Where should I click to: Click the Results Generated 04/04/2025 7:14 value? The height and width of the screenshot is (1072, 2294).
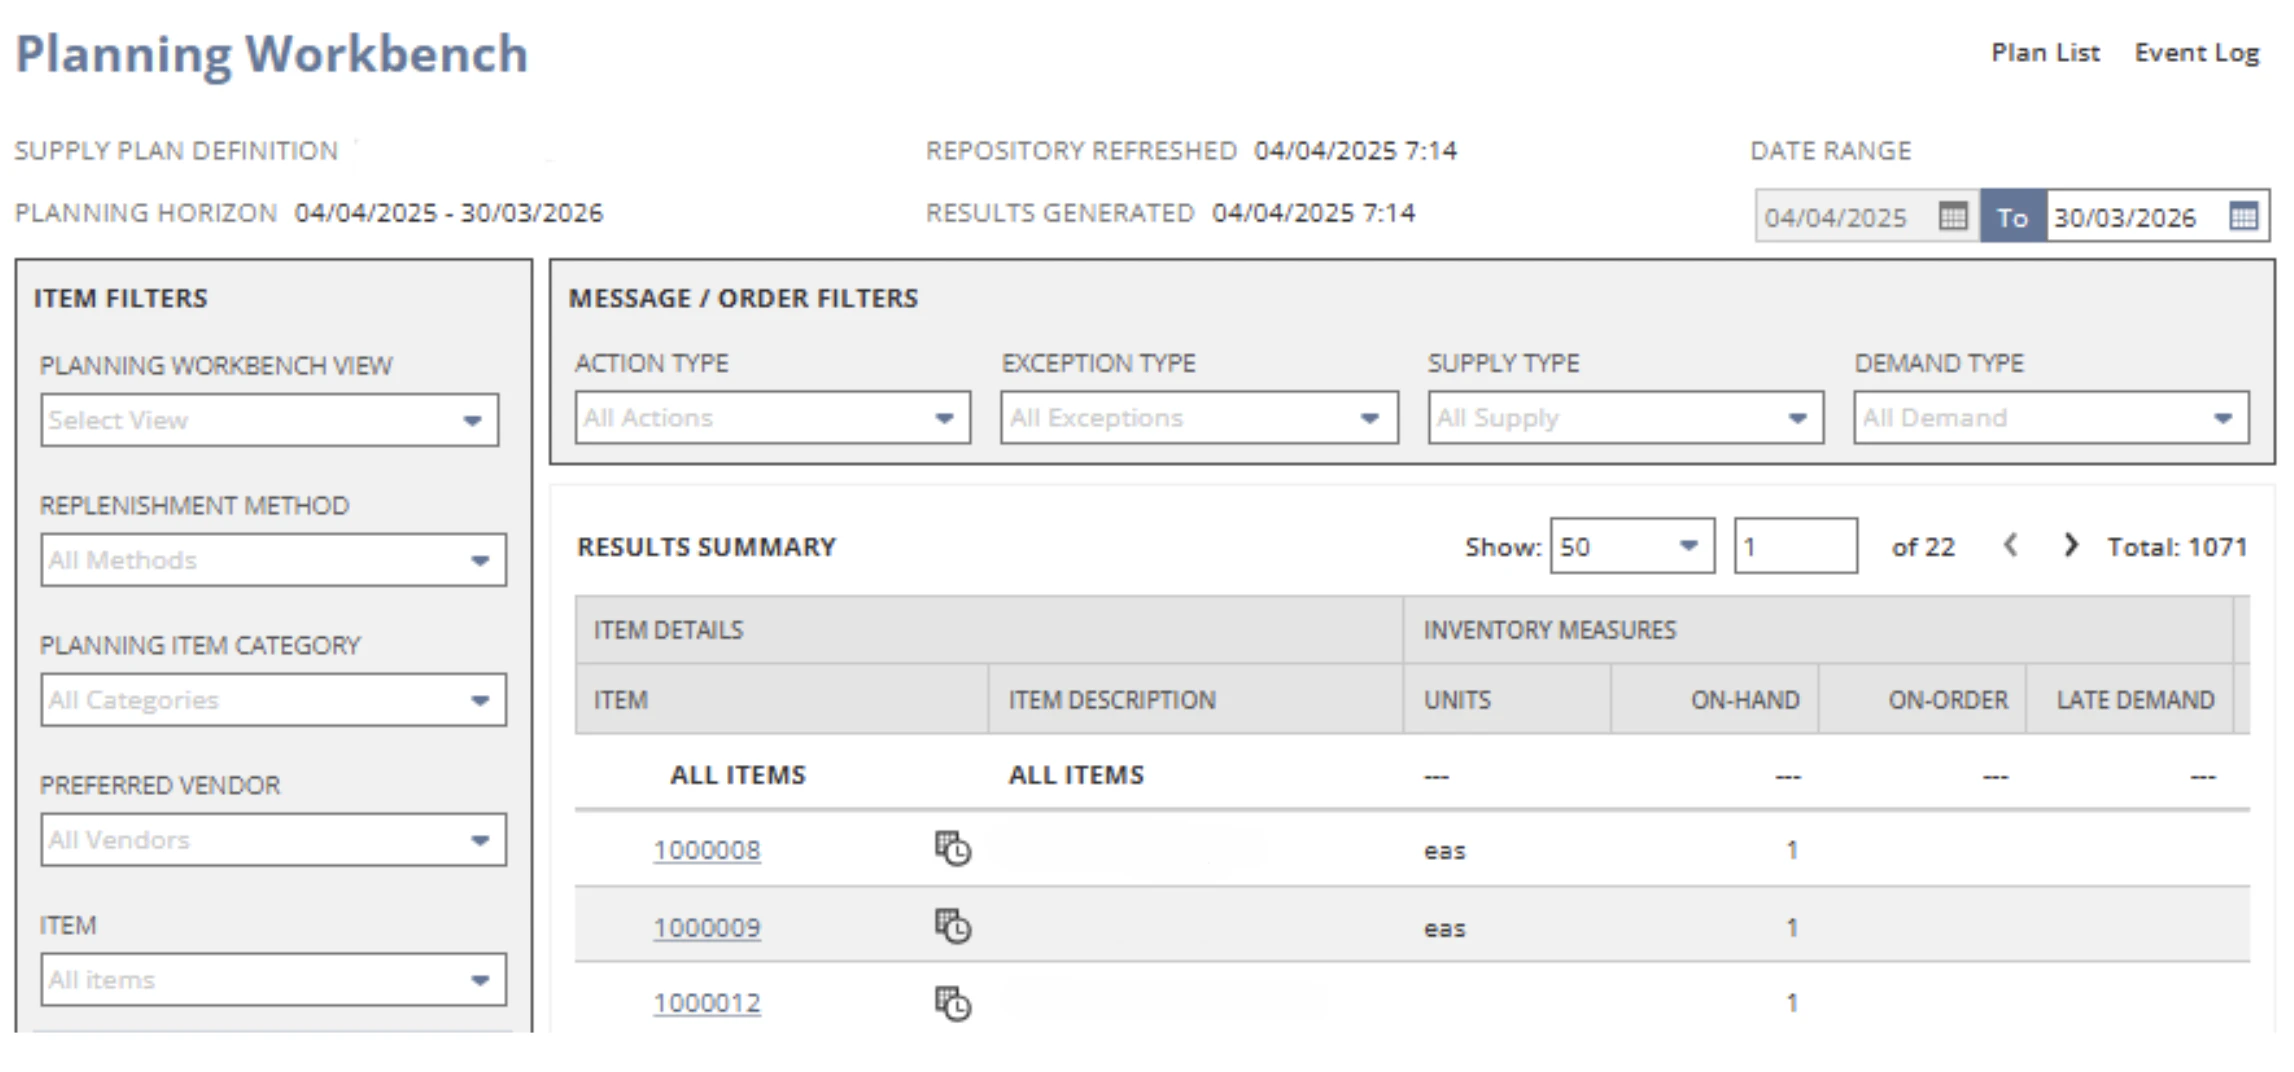[1313, 213]
